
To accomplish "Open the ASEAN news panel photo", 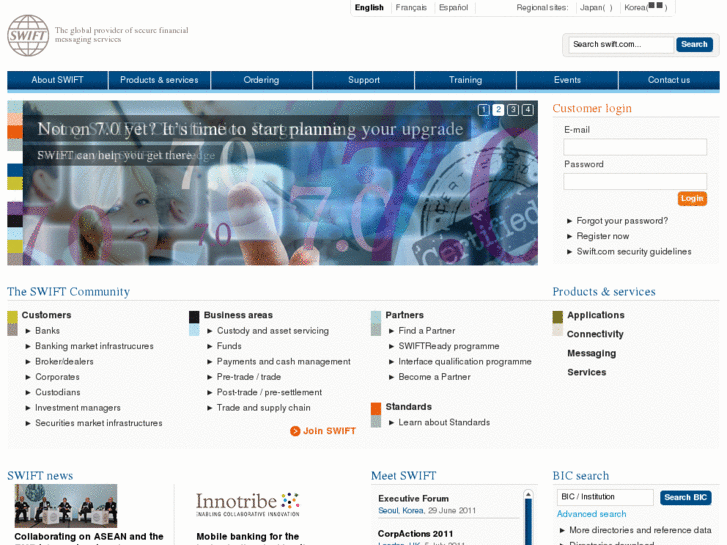I will coord(66,506).
